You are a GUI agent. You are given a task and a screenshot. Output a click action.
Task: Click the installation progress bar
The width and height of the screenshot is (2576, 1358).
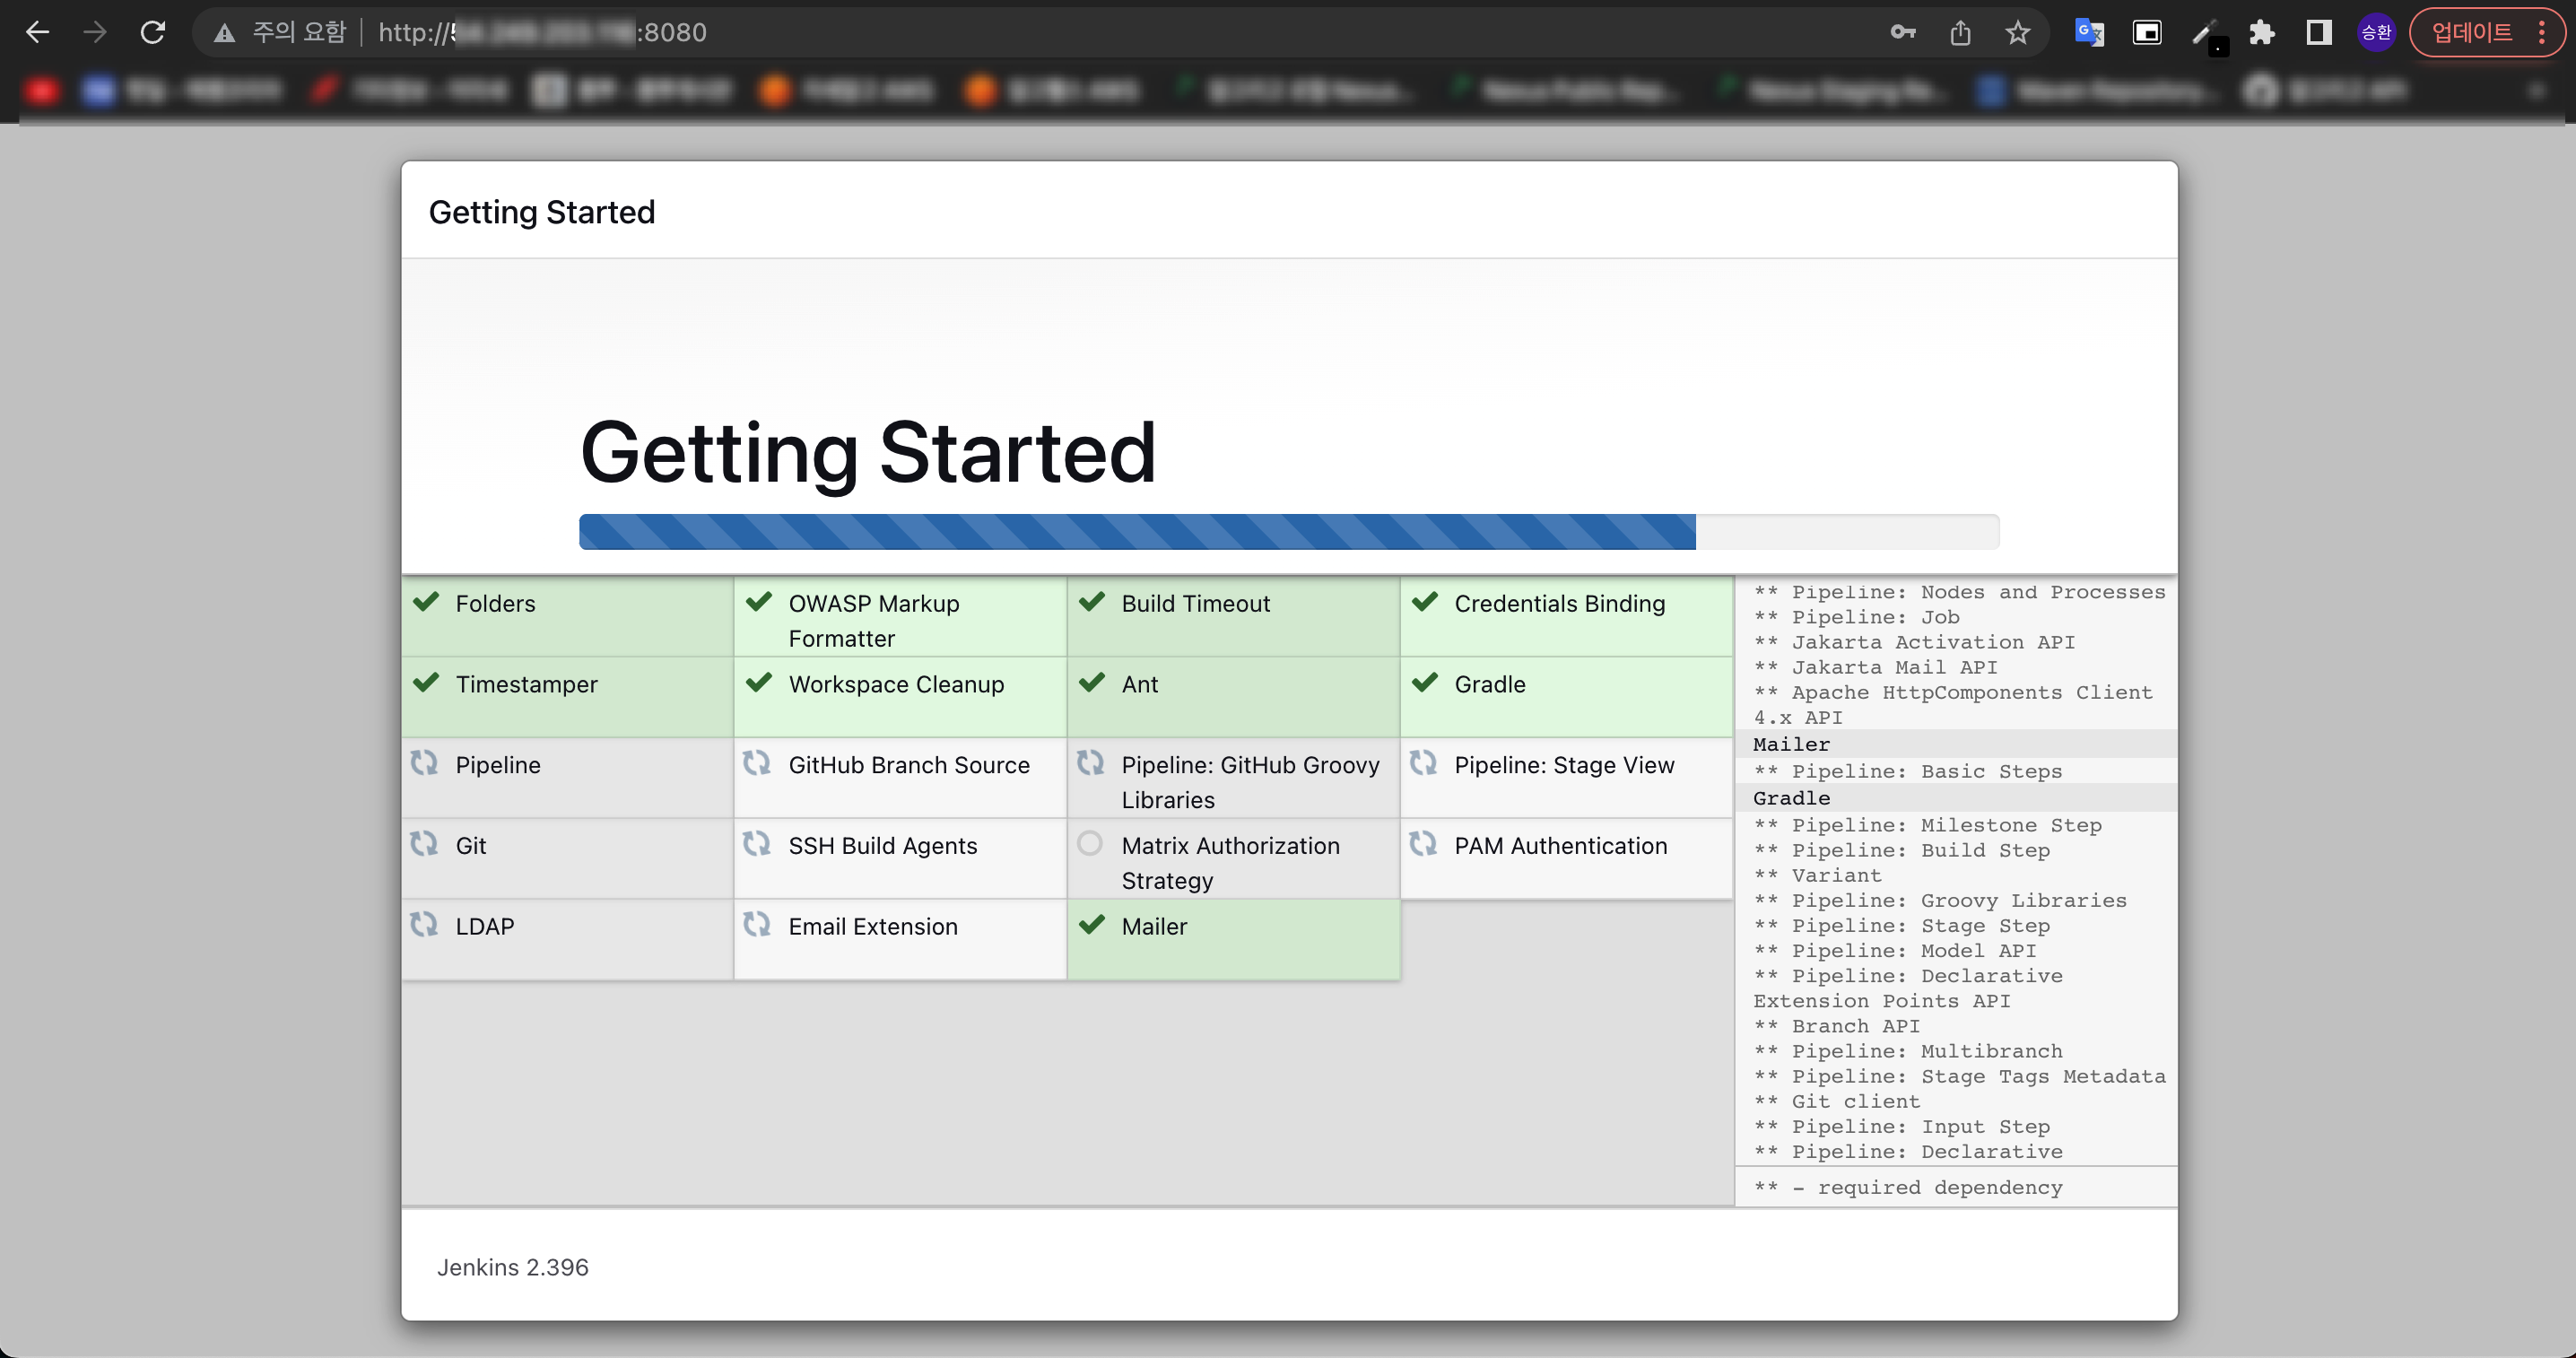1288,532
